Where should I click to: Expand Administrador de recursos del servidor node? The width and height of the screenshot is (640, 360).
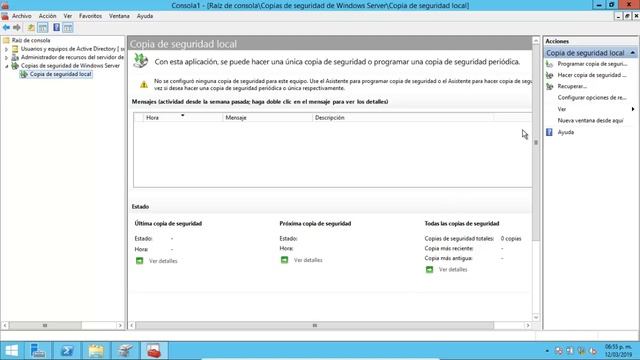6,58
